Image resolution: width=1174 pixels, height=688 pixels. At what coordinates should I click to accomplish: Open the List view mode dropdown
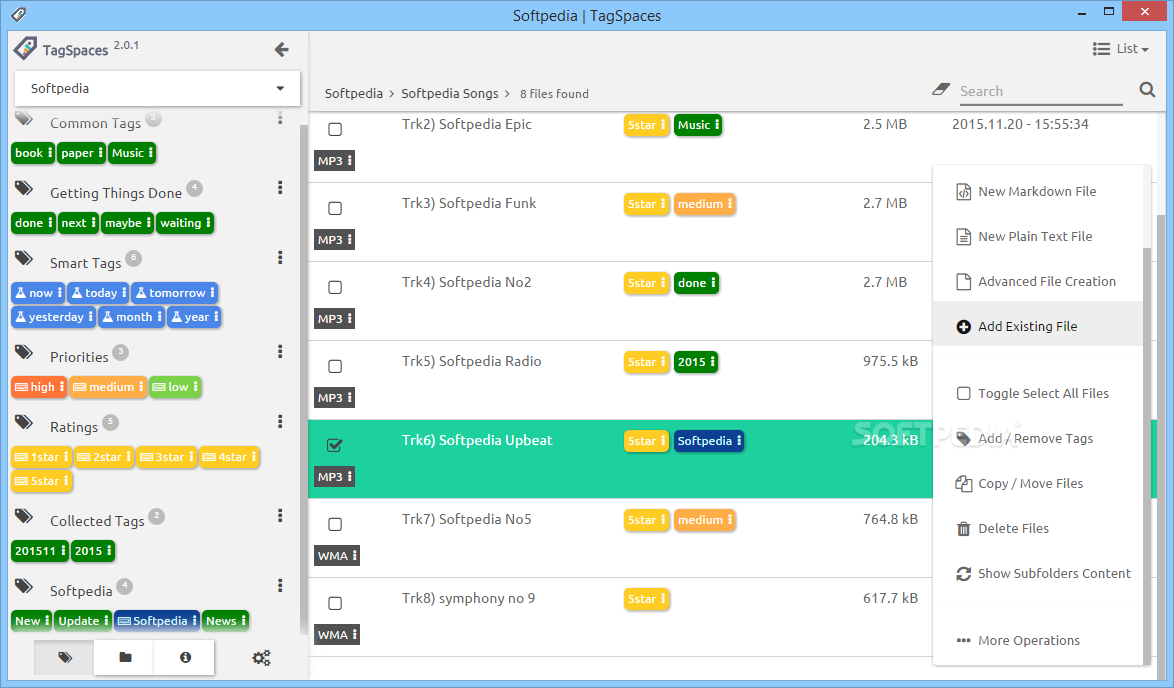click(x=1120, y=49)
